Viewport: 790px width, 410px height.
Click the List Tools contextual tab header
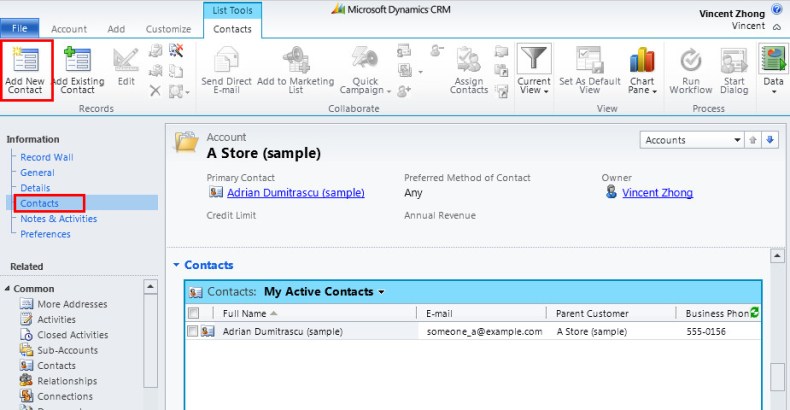[x=232, y=10]
